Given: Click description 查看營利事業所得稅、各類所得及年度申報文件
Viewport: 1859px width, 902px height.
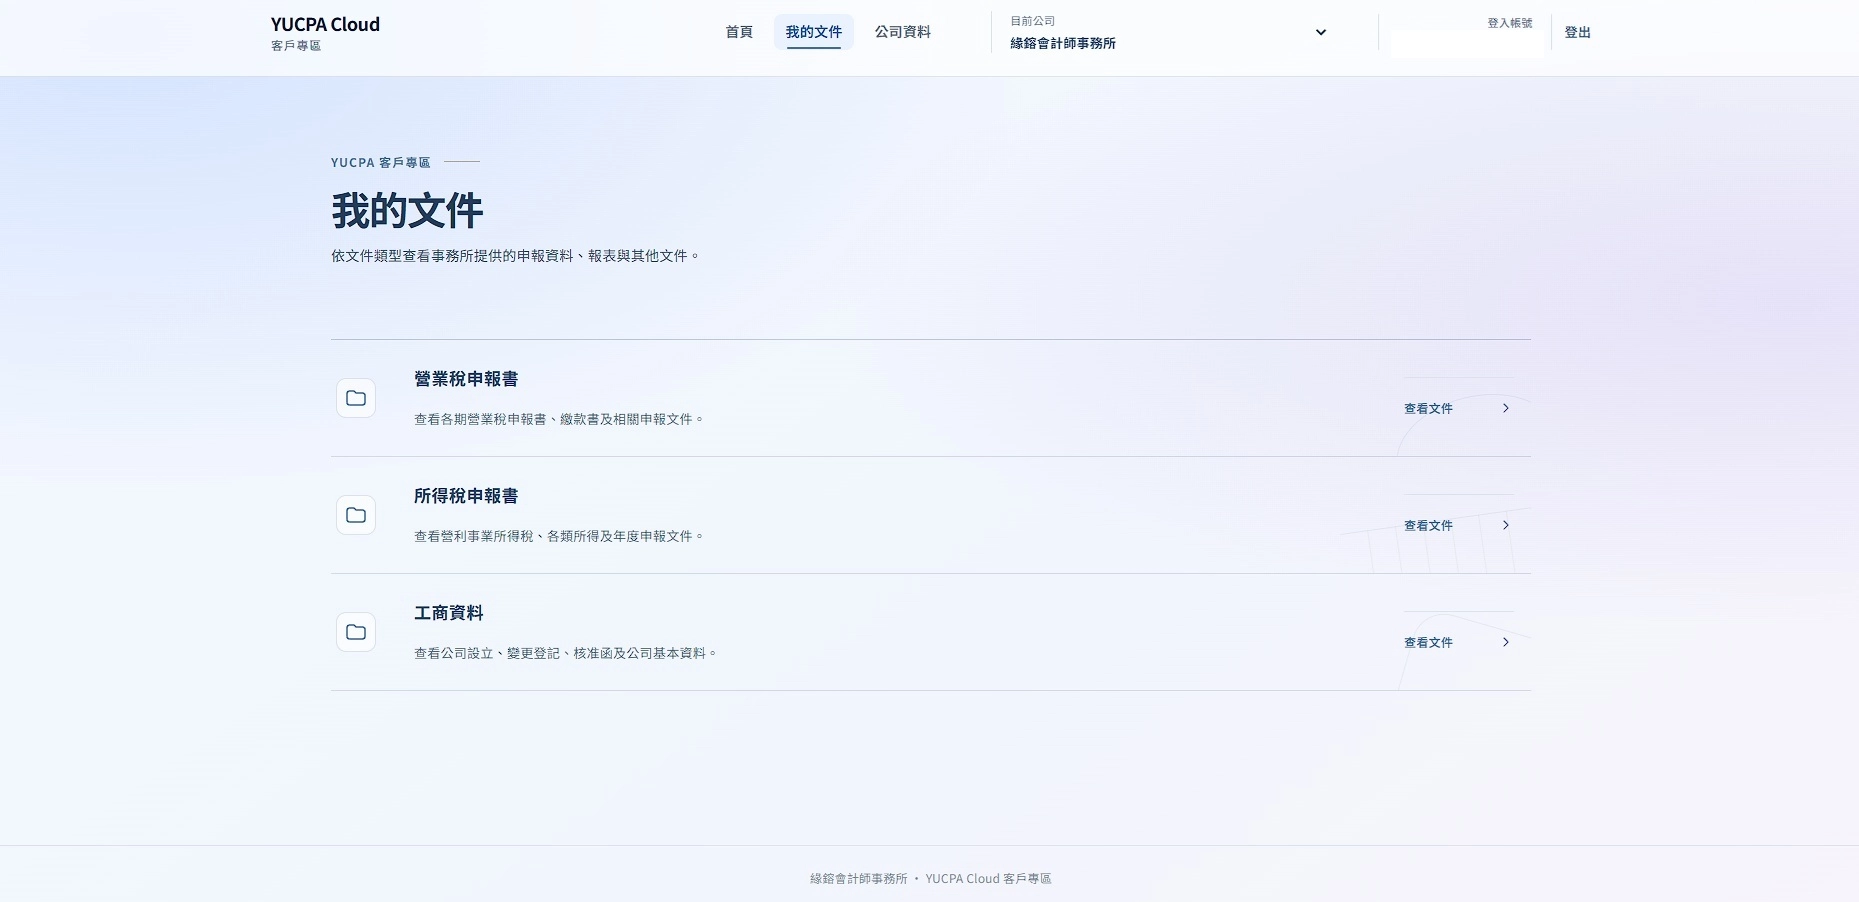Looking at the screenshot, I should click(x=559, y=536).
